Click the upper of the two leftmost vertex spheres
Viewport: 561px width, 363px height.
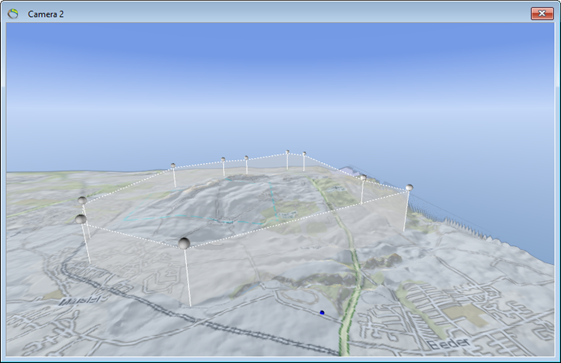point(82,200)
